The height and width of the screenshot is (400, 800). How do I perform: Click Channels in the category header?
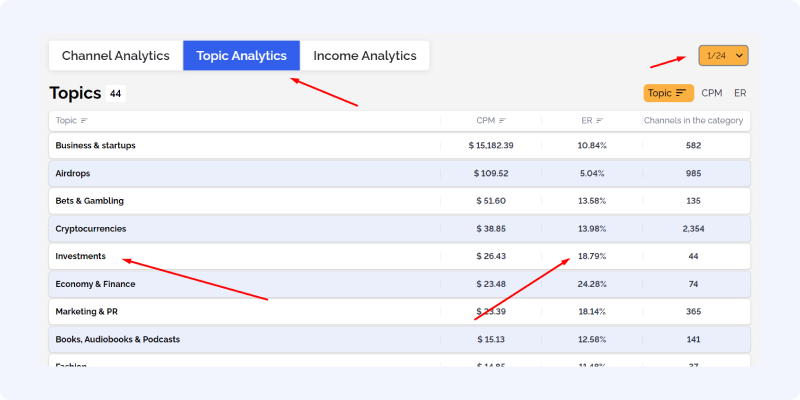pos(693,121)
